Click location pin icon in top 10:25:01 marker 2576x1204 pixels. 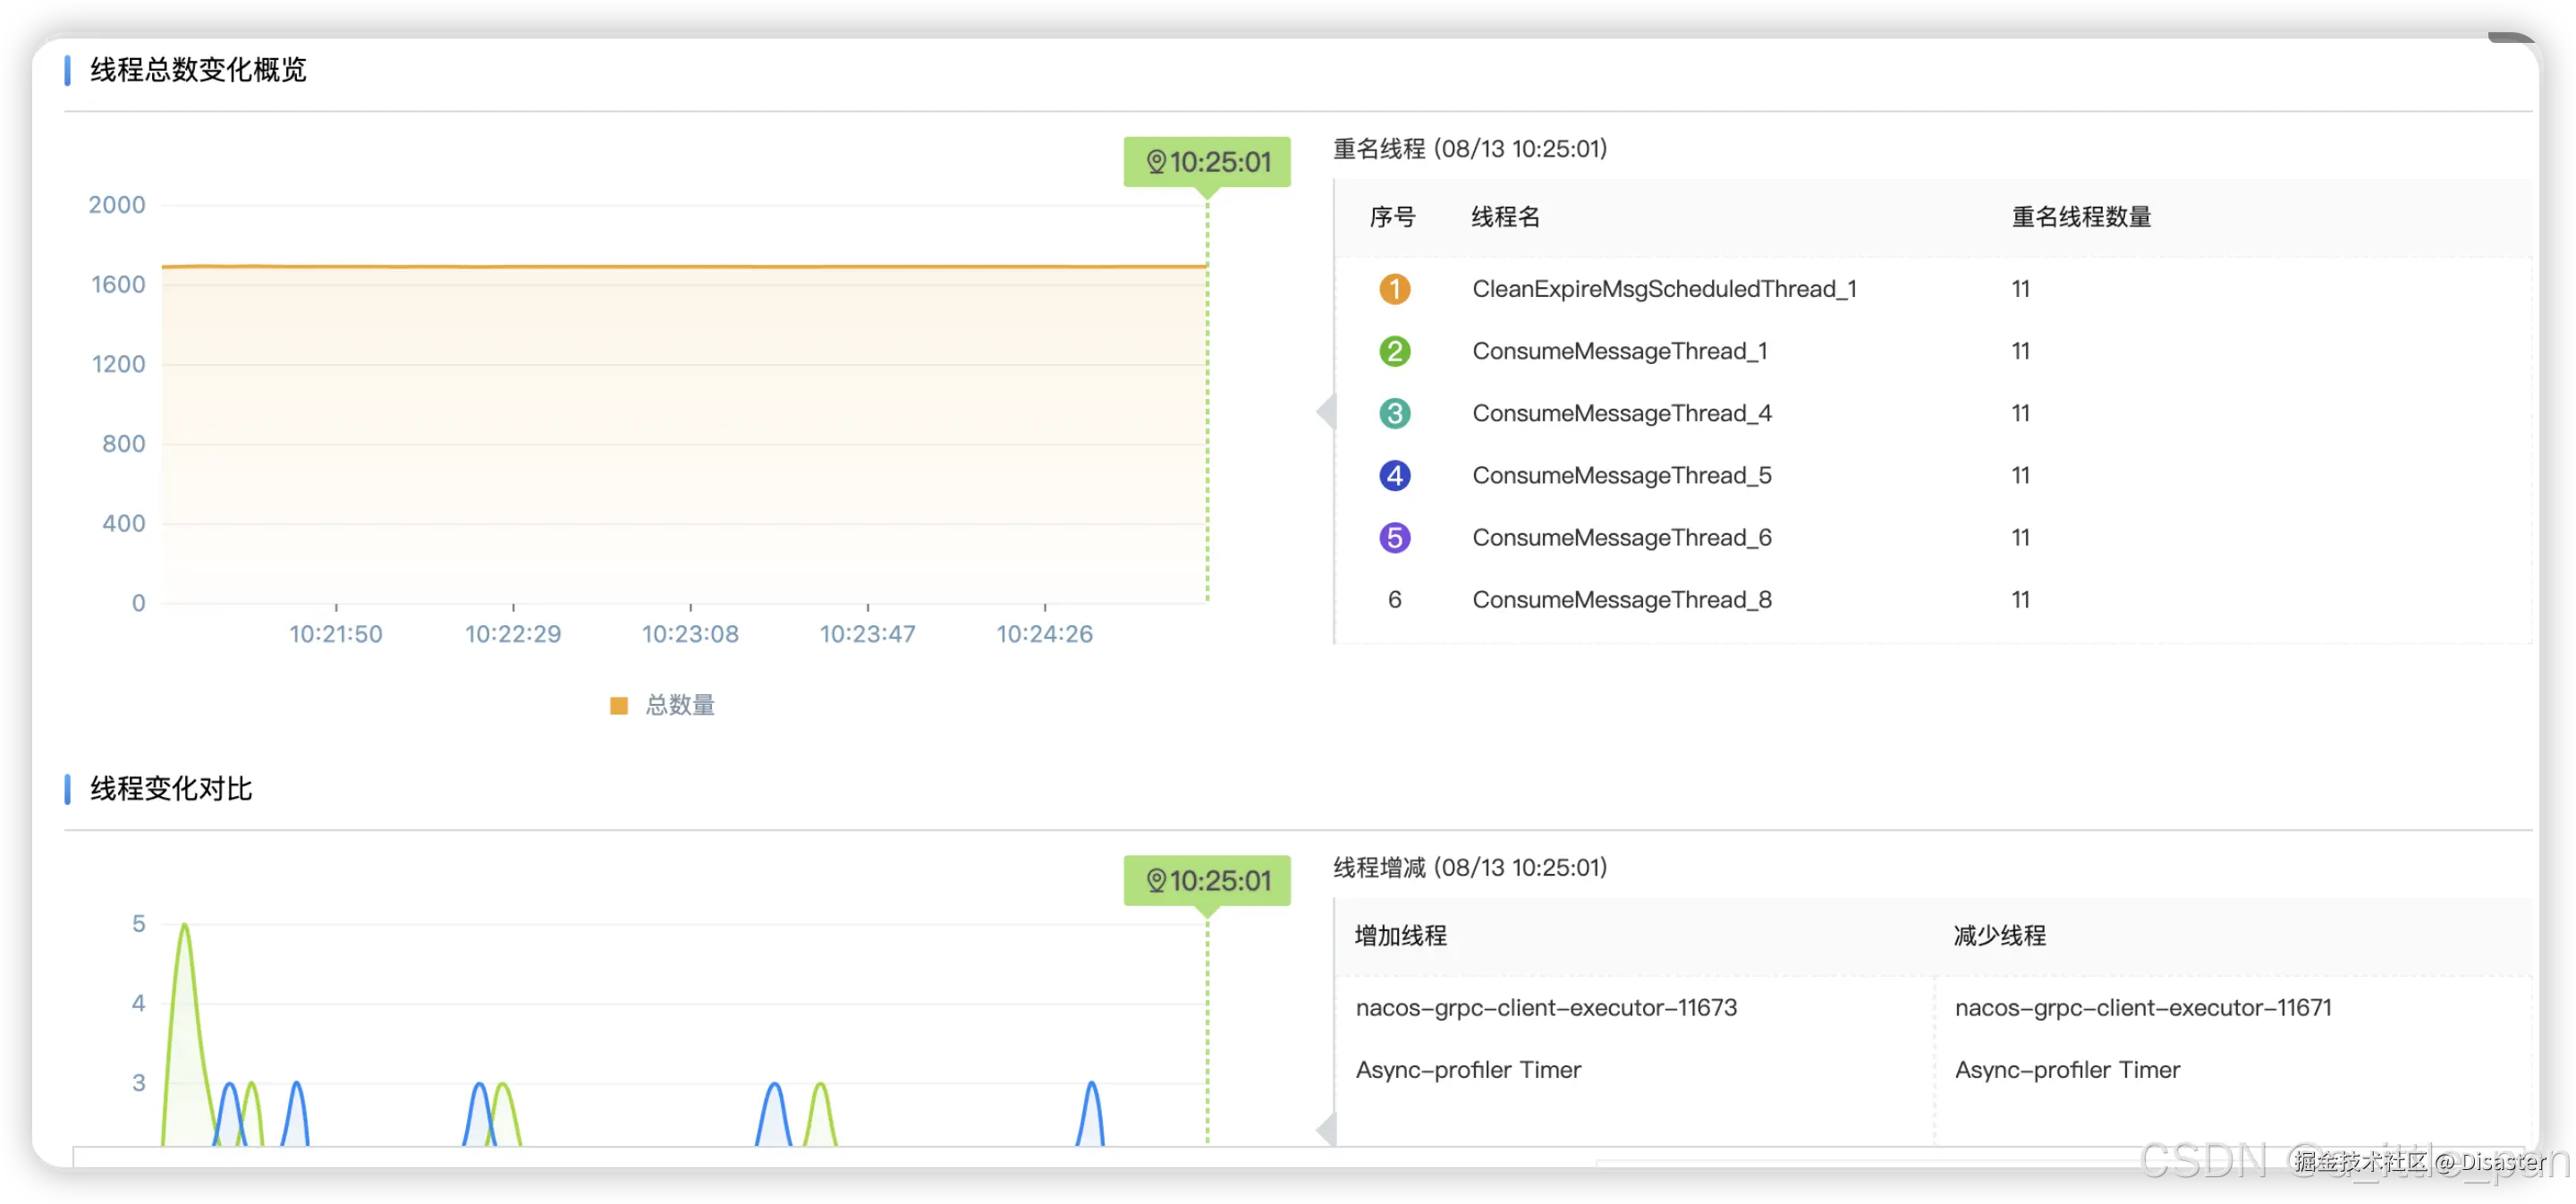(1155, 162)
